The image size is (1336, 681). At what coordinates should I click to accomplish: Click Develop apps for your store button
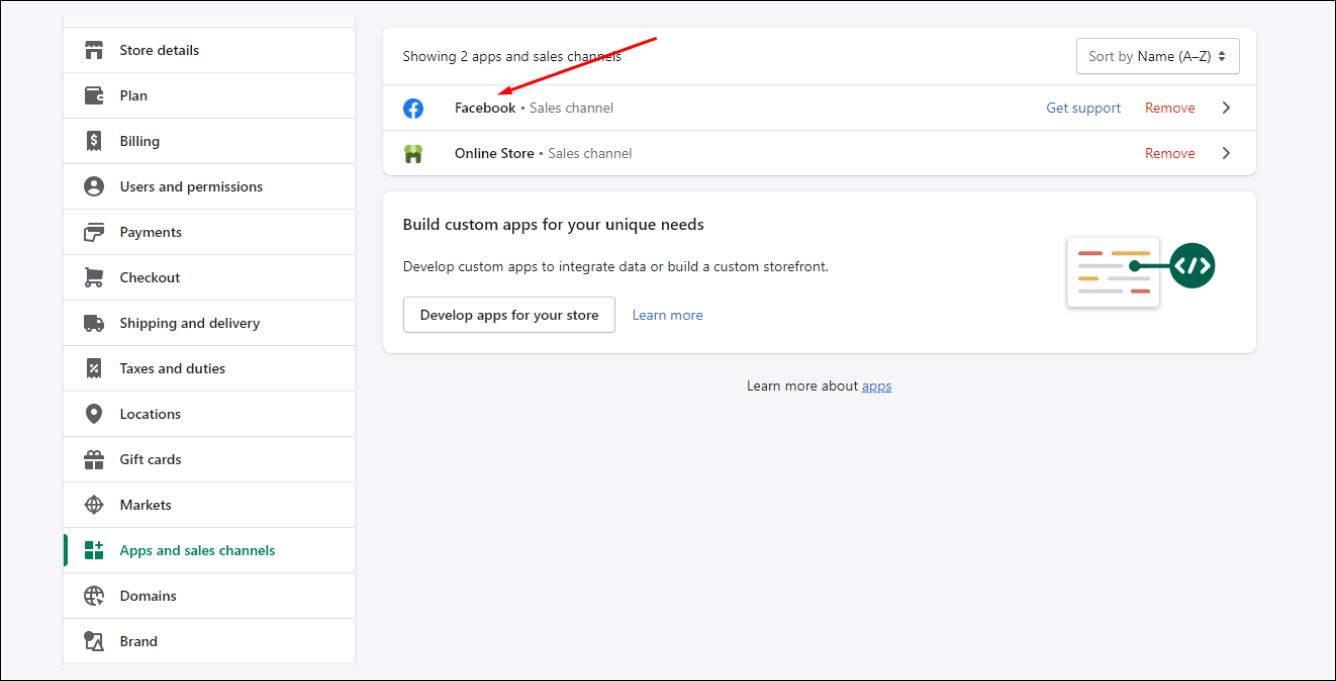pyautogui.click(x=509, y=315)
